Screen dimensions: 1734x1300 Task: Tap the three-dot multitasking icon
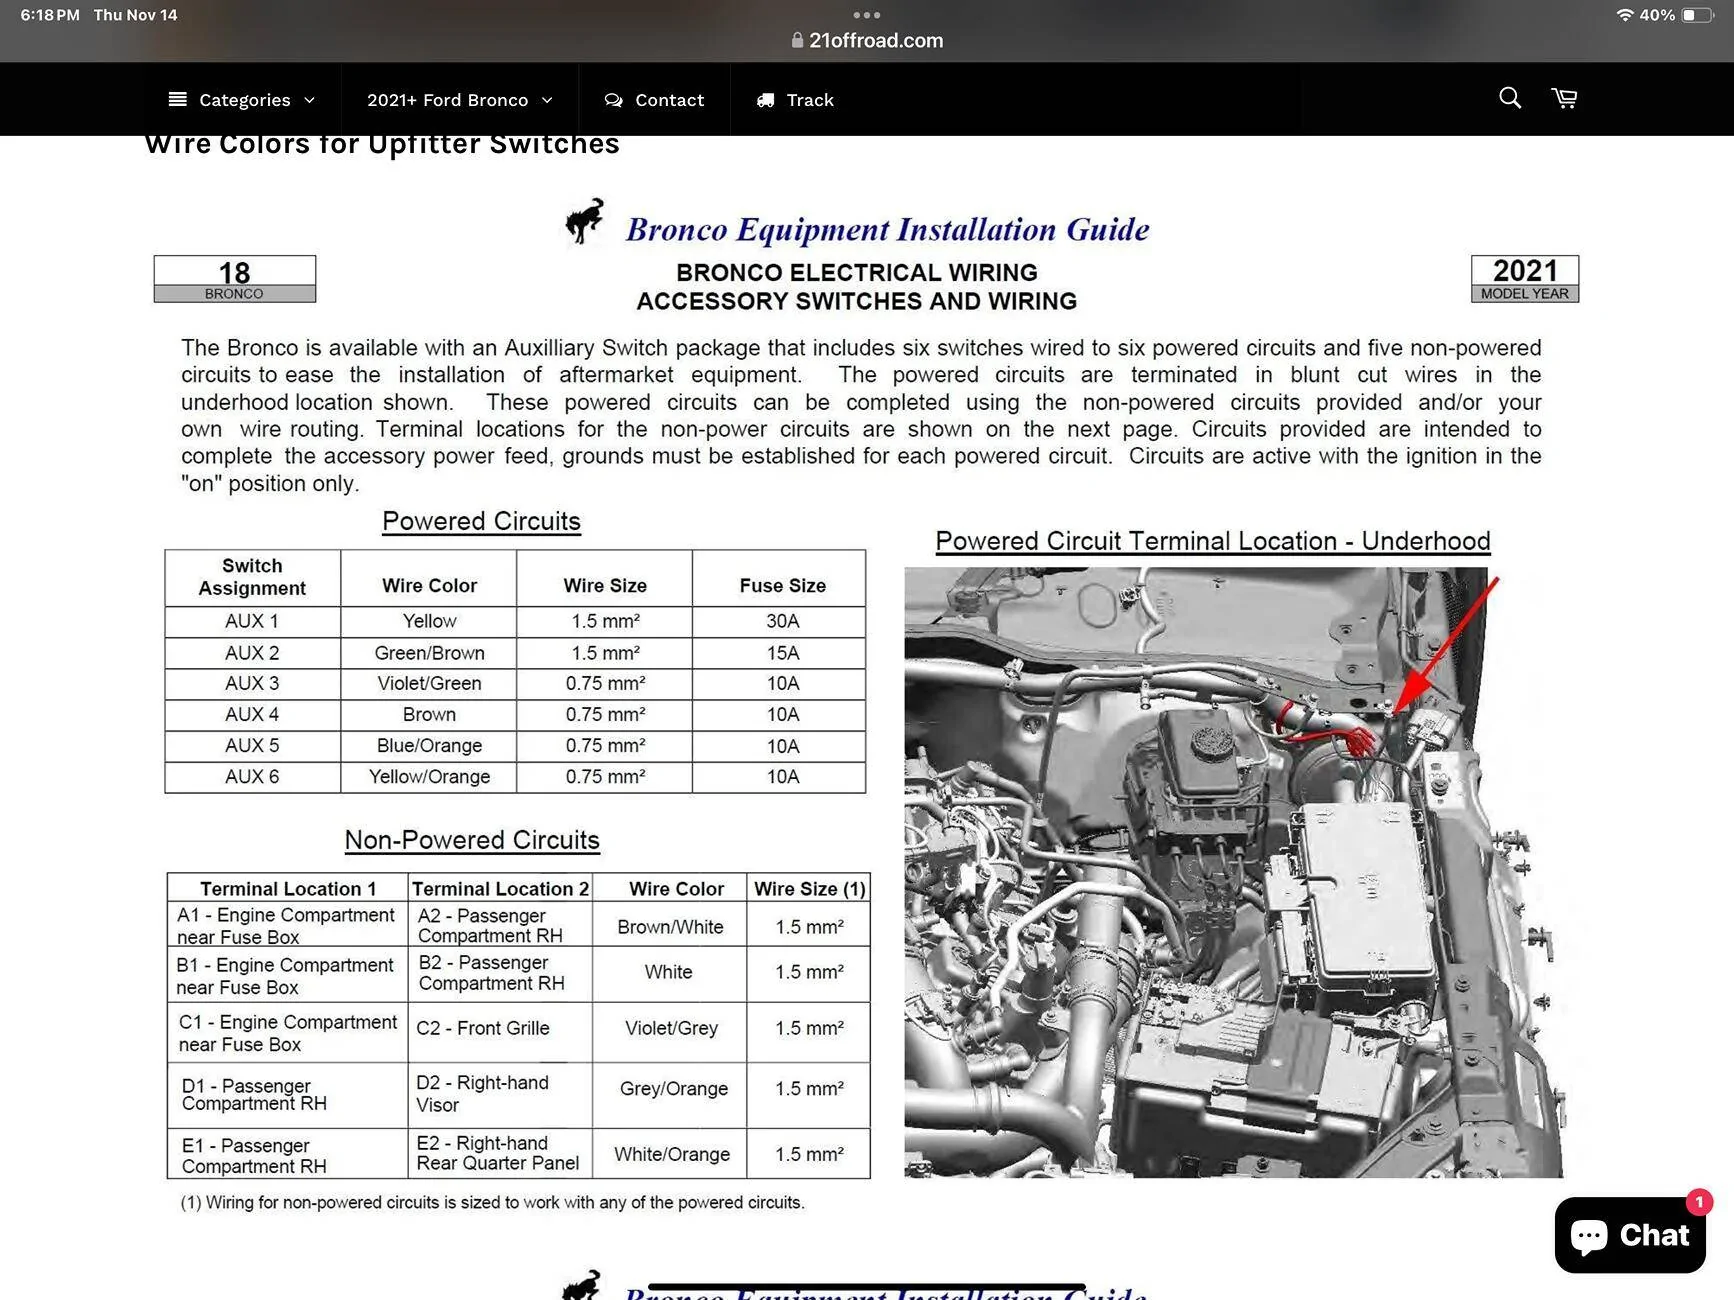(x=867, y=15)
